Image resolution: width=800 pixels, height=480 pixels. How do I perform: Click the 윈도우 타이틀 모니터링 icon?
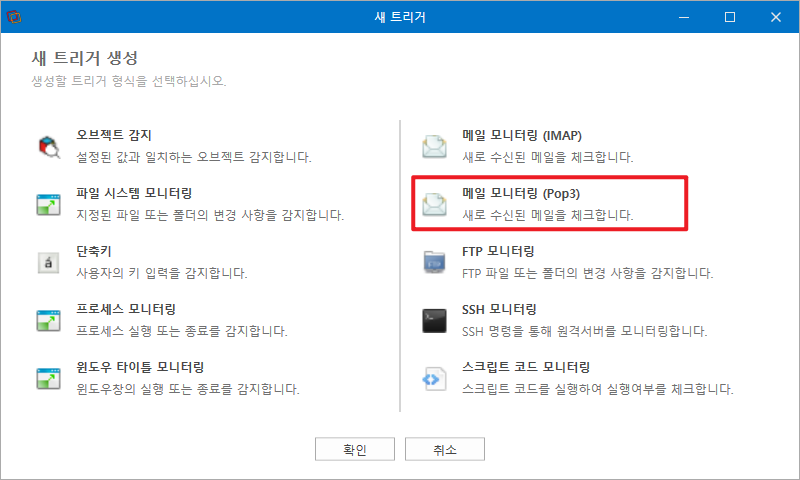[x=48, y=378]
